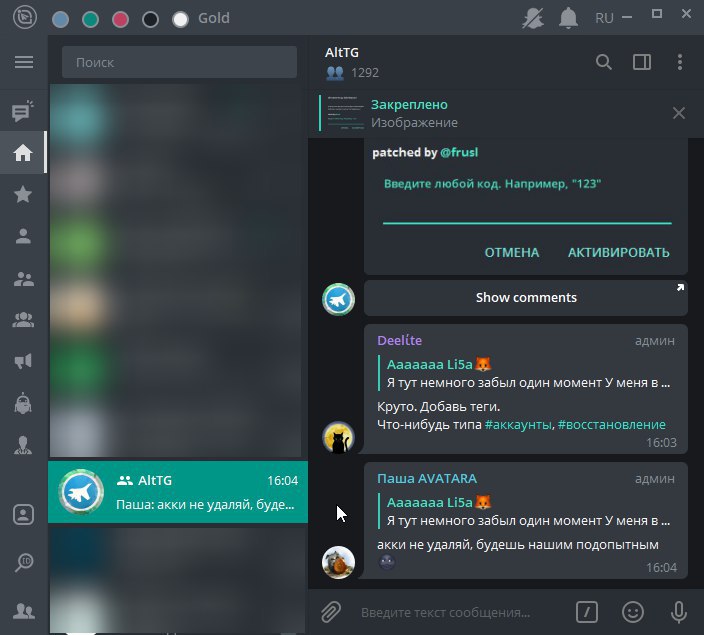Click the bottom two-people sidebar icon
The height and width of the screenshot is (635, 704).
point(23,611)
